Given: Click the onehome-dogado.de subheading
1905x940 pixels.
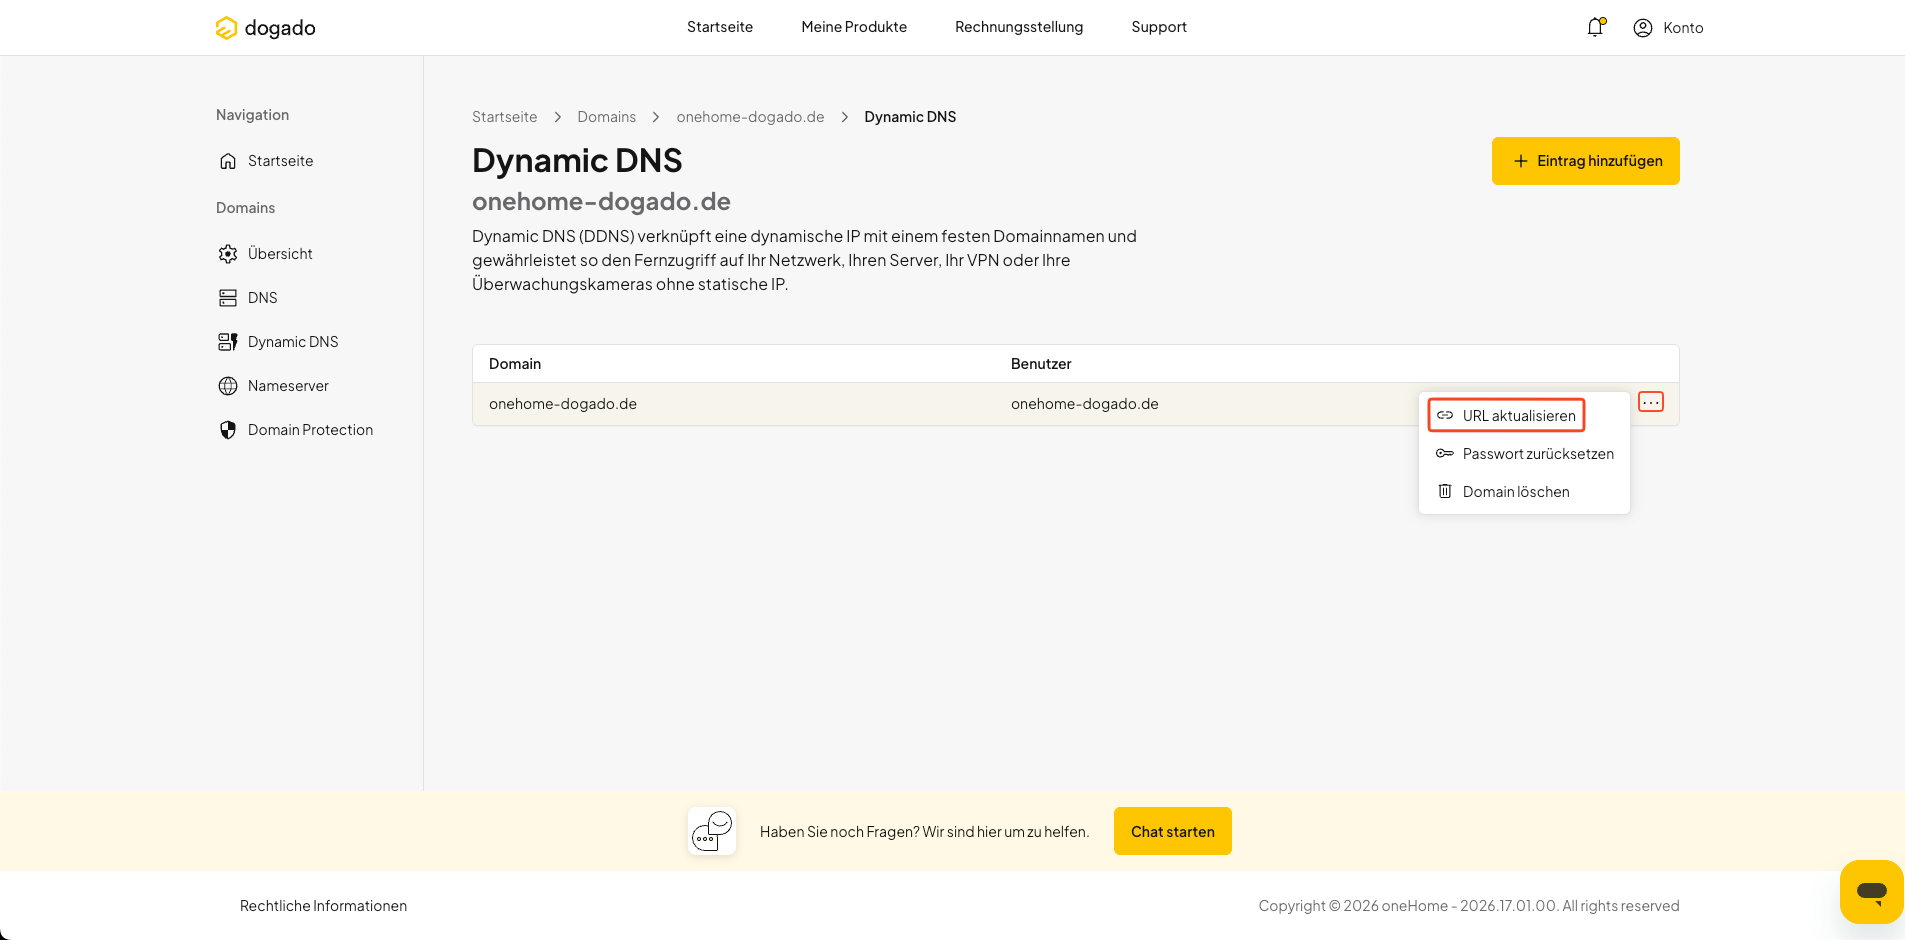Looking at the screenshot, I should pyautogui.click(x=601, y=202).
